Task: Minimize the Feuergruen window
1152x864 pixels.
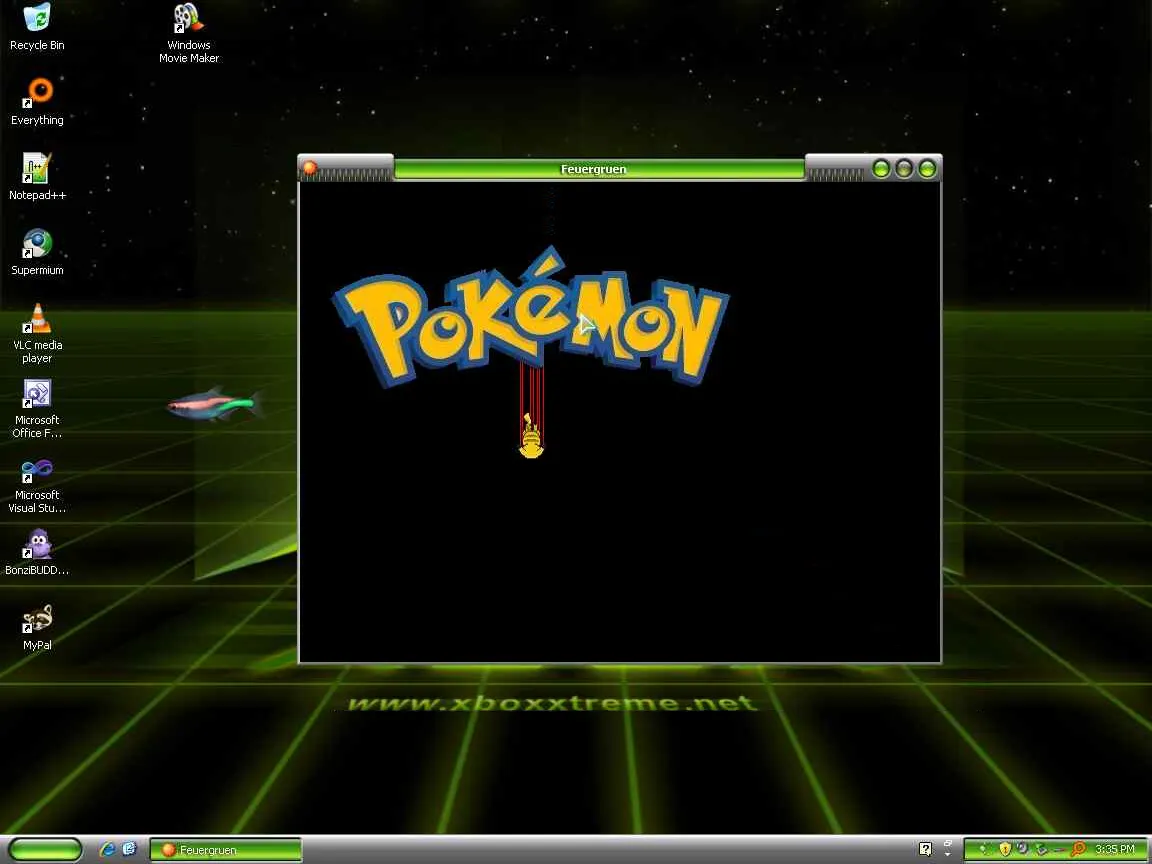Action: [881, 169]
